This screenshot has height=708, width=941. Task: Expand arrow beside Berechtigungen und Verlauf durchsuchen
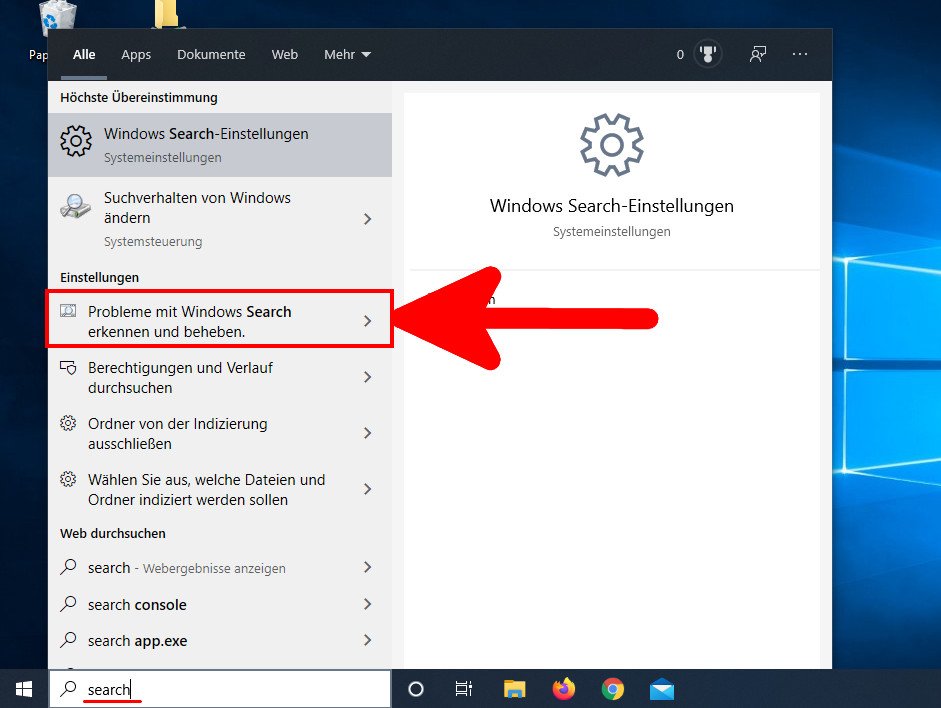pos(367,377)
